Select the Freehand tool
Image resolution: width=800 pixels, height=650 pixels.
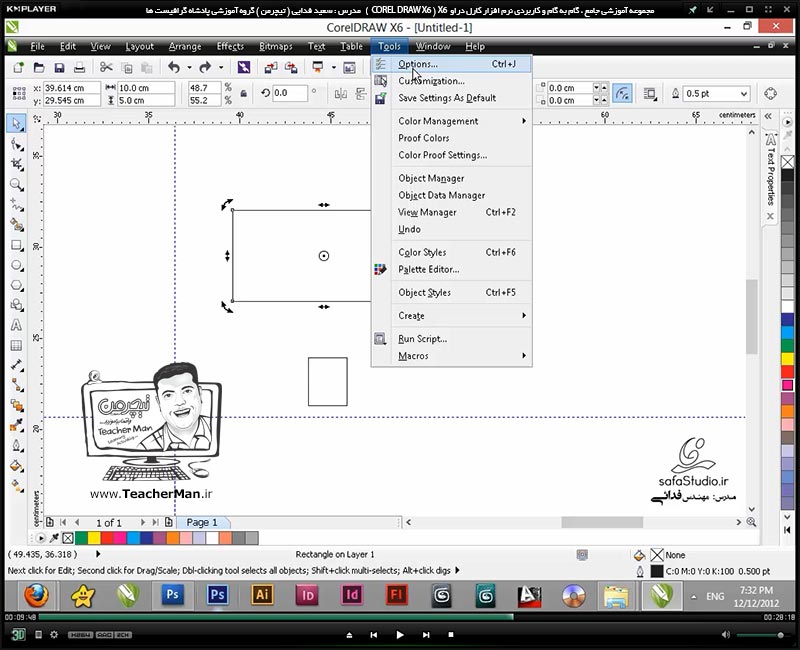(16, 205)
